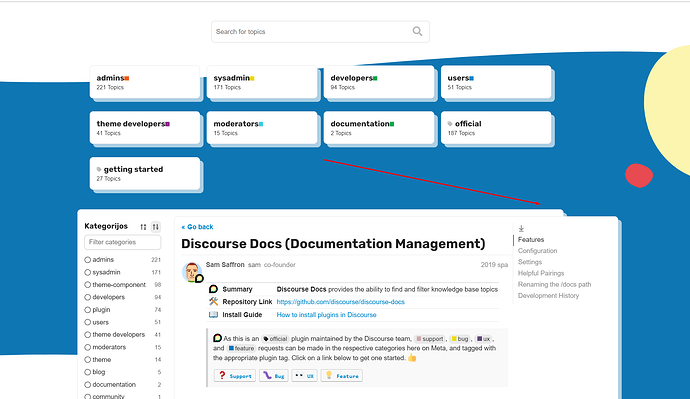This screenshot has width=690, height=399.
Task: Click the Sam Saffron username
Action: coord(225,265)
